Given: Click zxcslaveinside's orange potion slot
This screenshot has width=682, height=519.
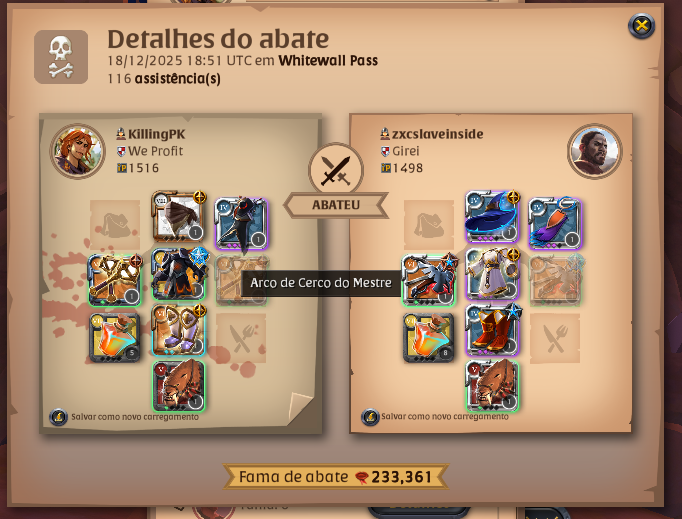Looking at the screenshot, I should coord(428,337).
